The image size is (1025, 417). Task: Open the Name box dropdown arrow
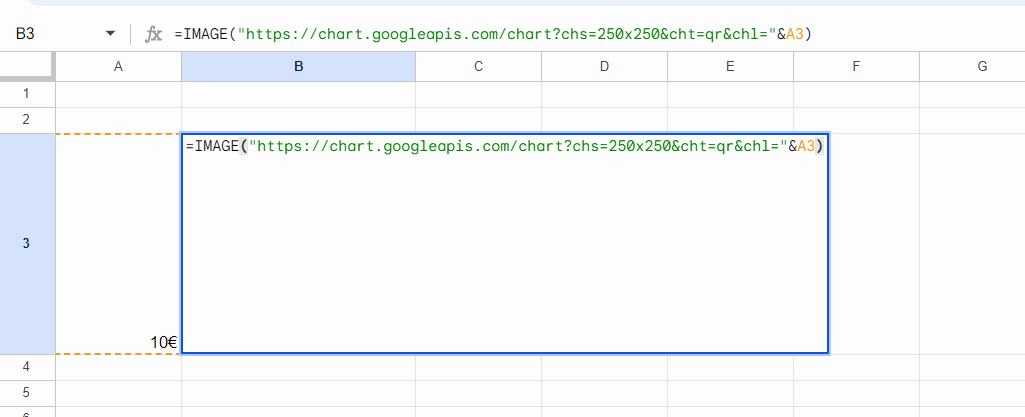(110, 35)
